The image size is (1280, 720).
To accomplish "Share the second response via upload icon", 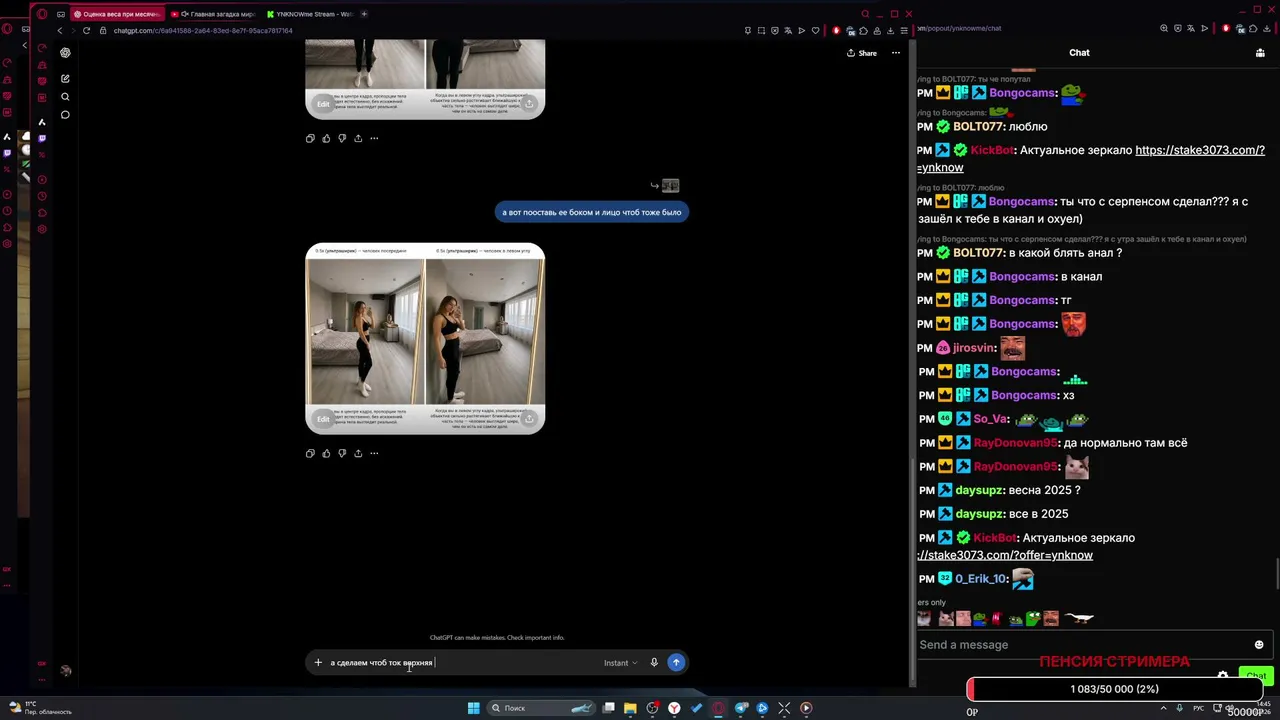I will coord(358,453).
